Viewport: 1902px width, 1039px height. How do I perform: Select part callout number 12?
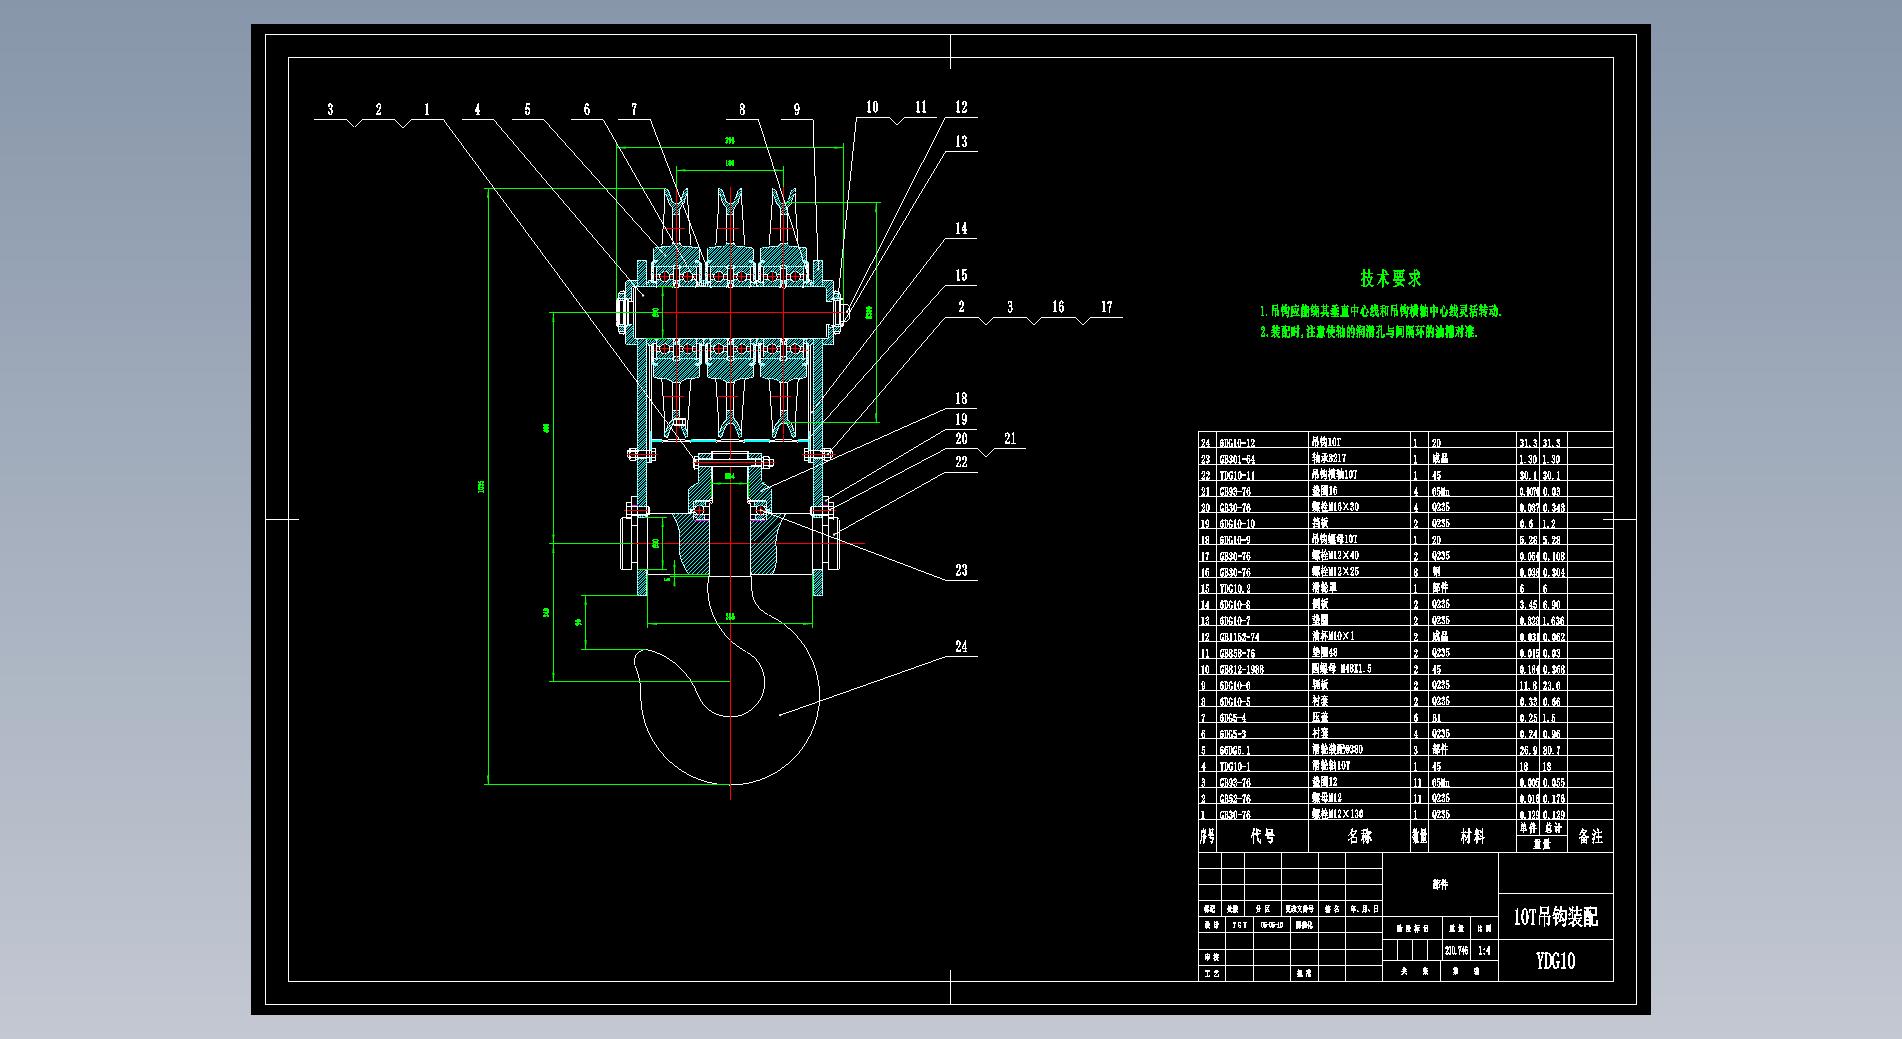961,108
